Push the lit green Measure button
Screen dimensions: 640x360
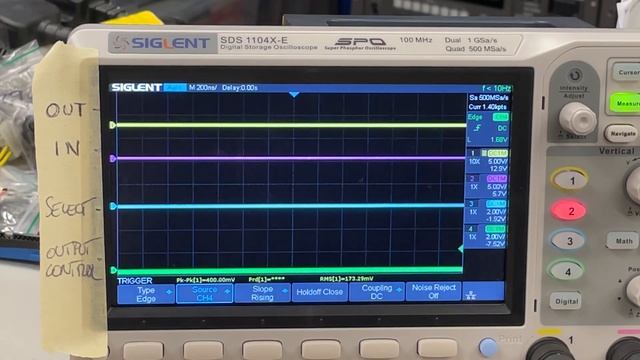[x=625, y=103]
